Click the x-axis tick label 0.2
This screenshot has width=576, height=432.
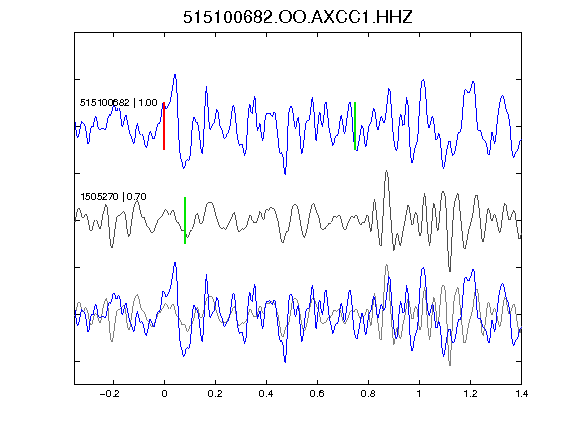point(215,394)
